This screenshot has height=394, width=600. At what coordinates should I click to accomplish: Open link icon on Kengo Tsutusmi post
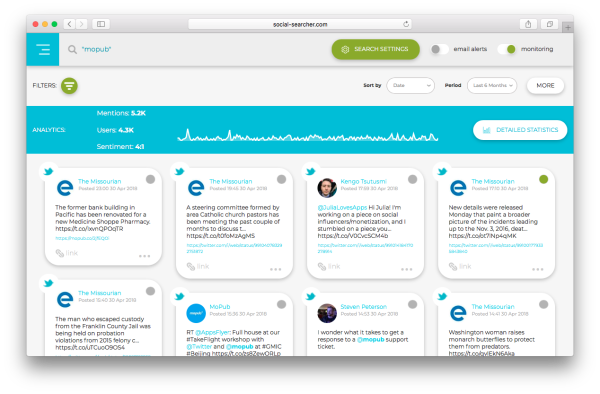click(322, 266)
